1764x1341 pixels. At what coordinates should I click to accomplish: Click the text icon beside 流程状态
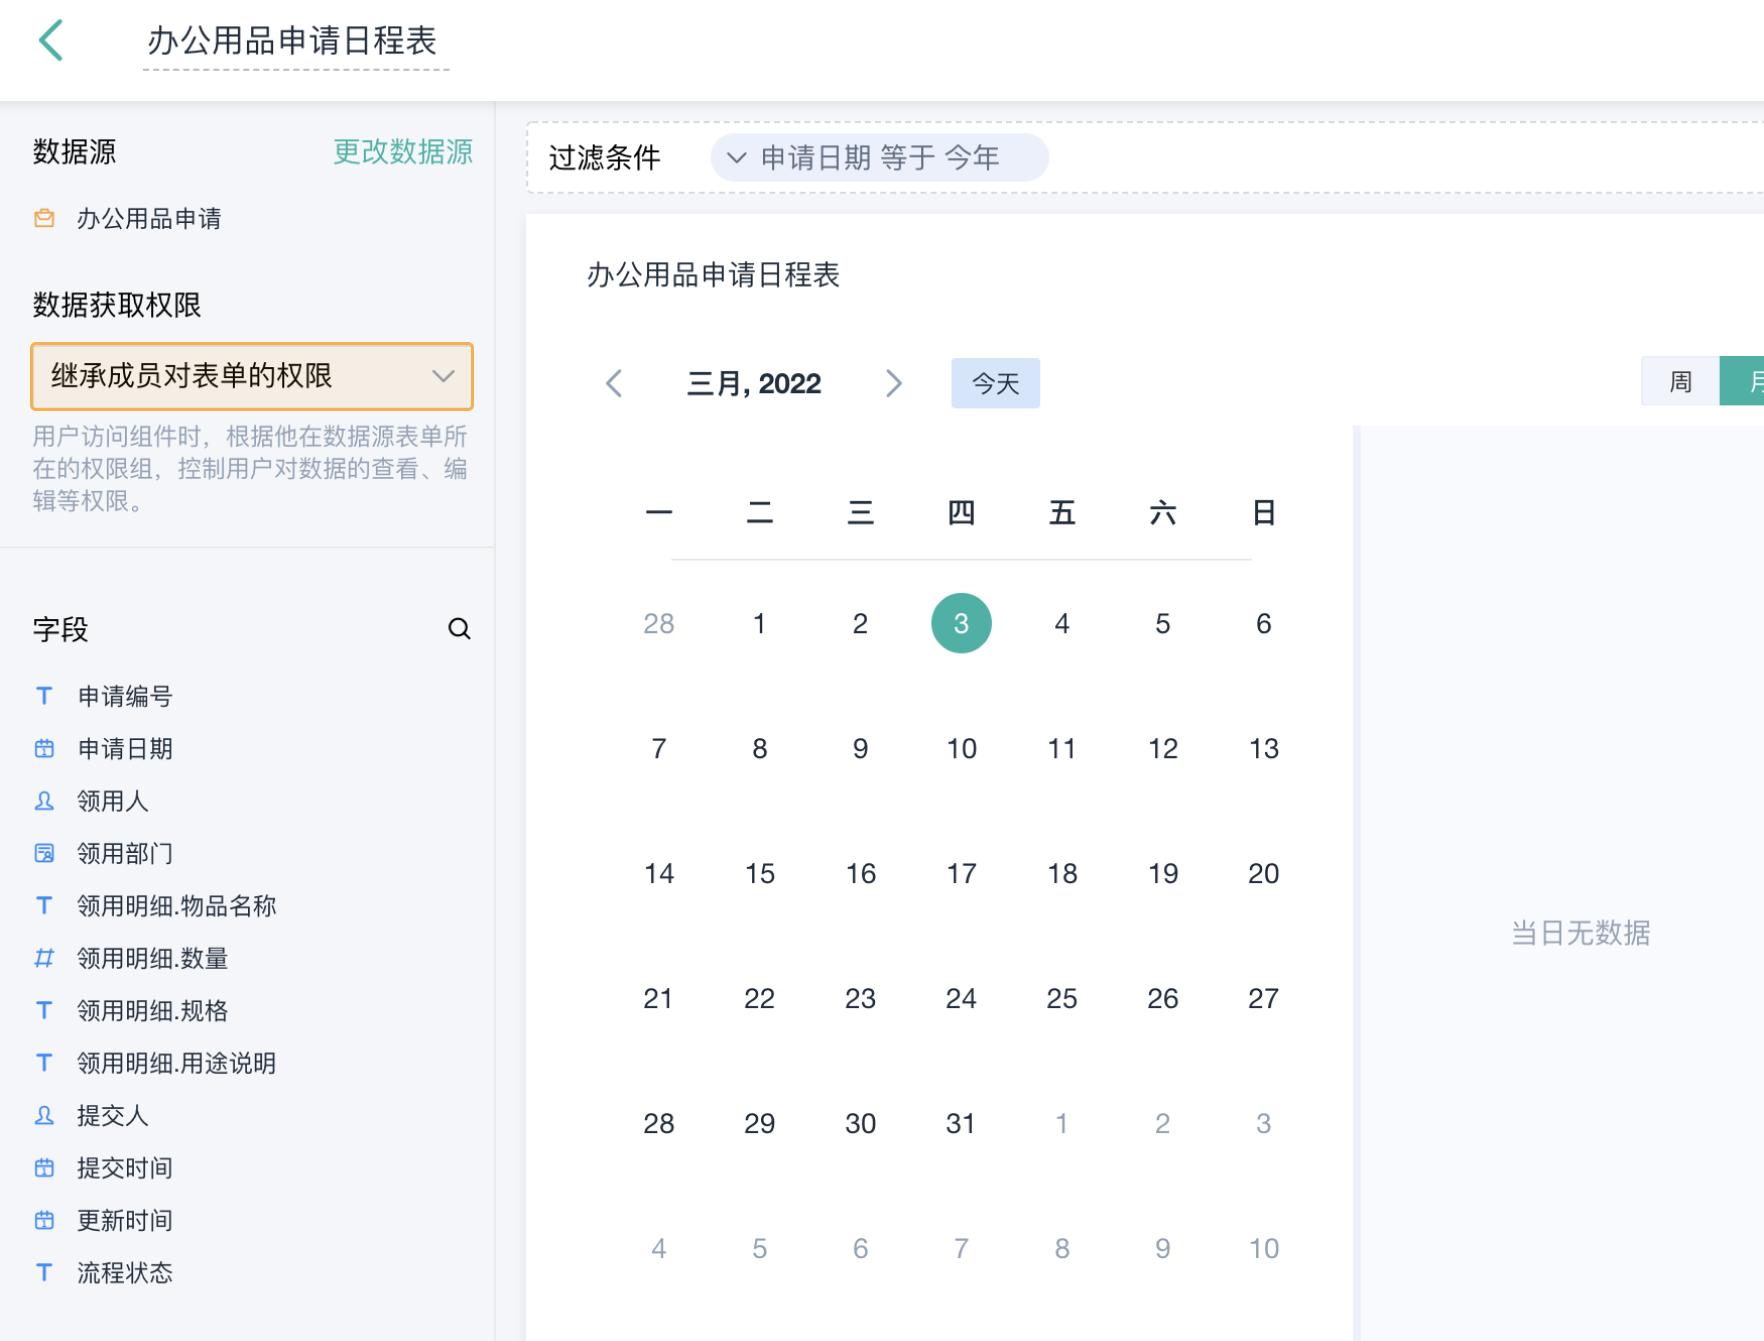pyautogui.click(x=43, y=1273)
